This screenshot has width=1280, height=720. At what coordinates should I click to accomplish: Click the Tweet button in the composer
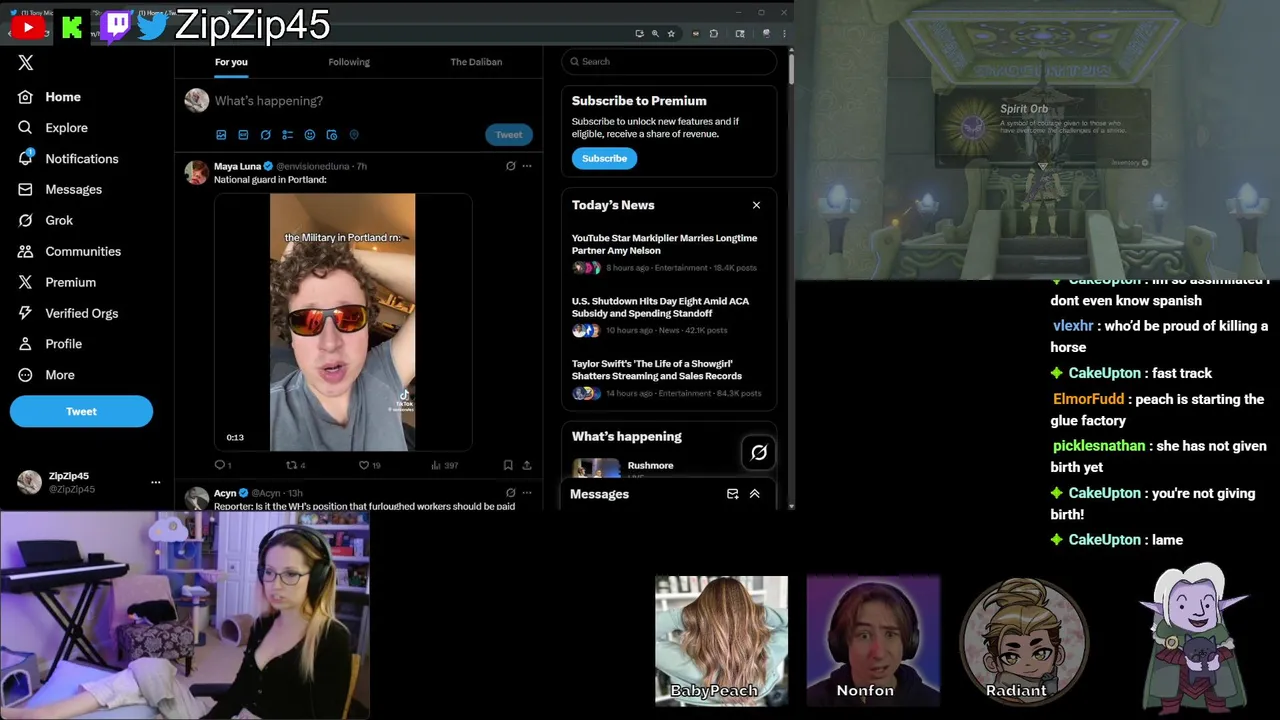[509, 135]
